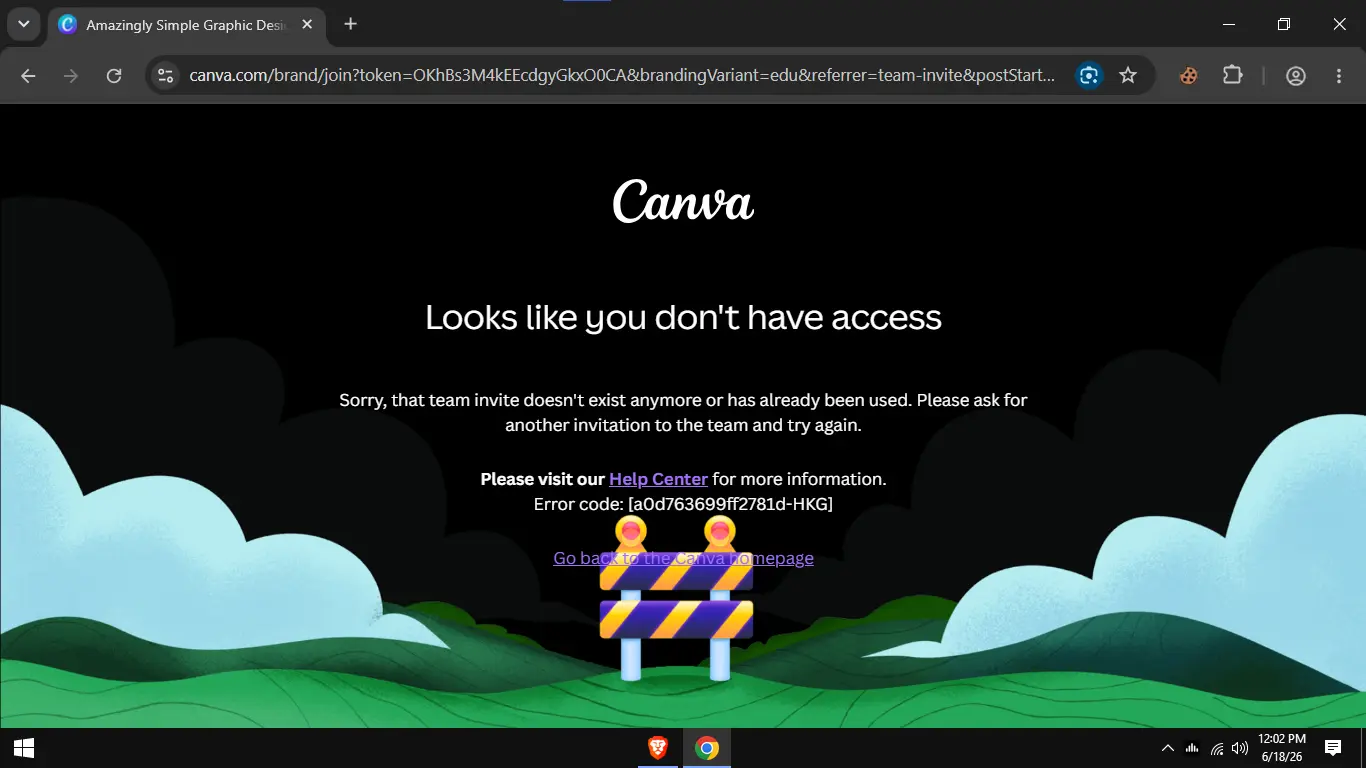Show hidden system tray icons
The width and height of the screenshot is (1366, 768).
point(1167,748)
